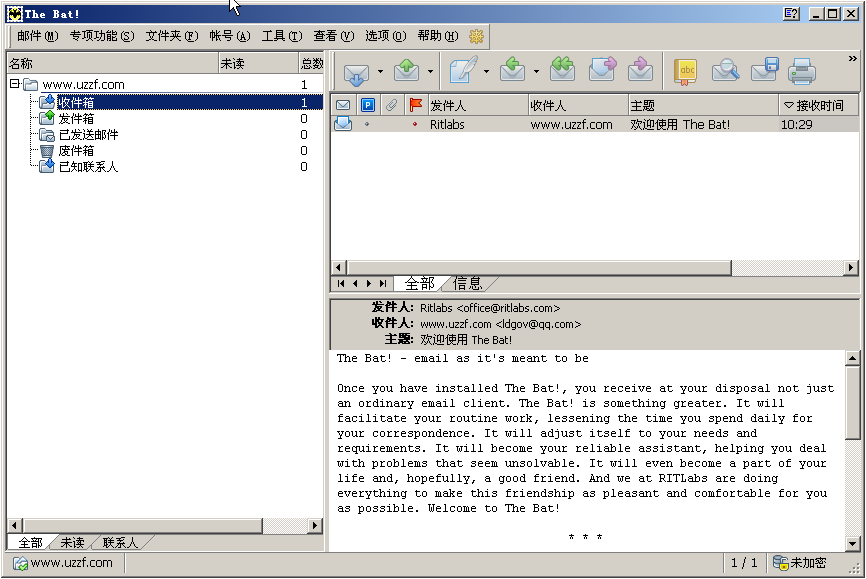This screenshot has height=579, width=866.
Task: Open the 选项(O) menu
Action: pos(386,36)
